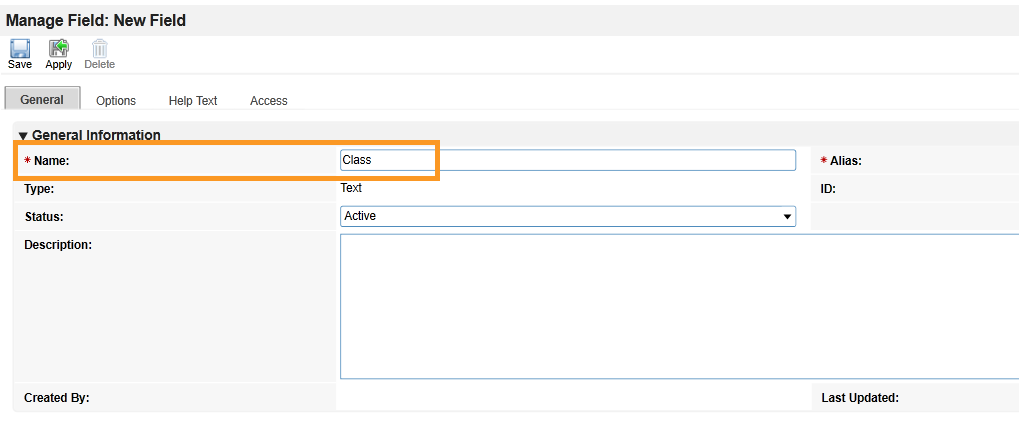Click inside the Description text area
Screen dimensions: 1019x440
point(679,306)
